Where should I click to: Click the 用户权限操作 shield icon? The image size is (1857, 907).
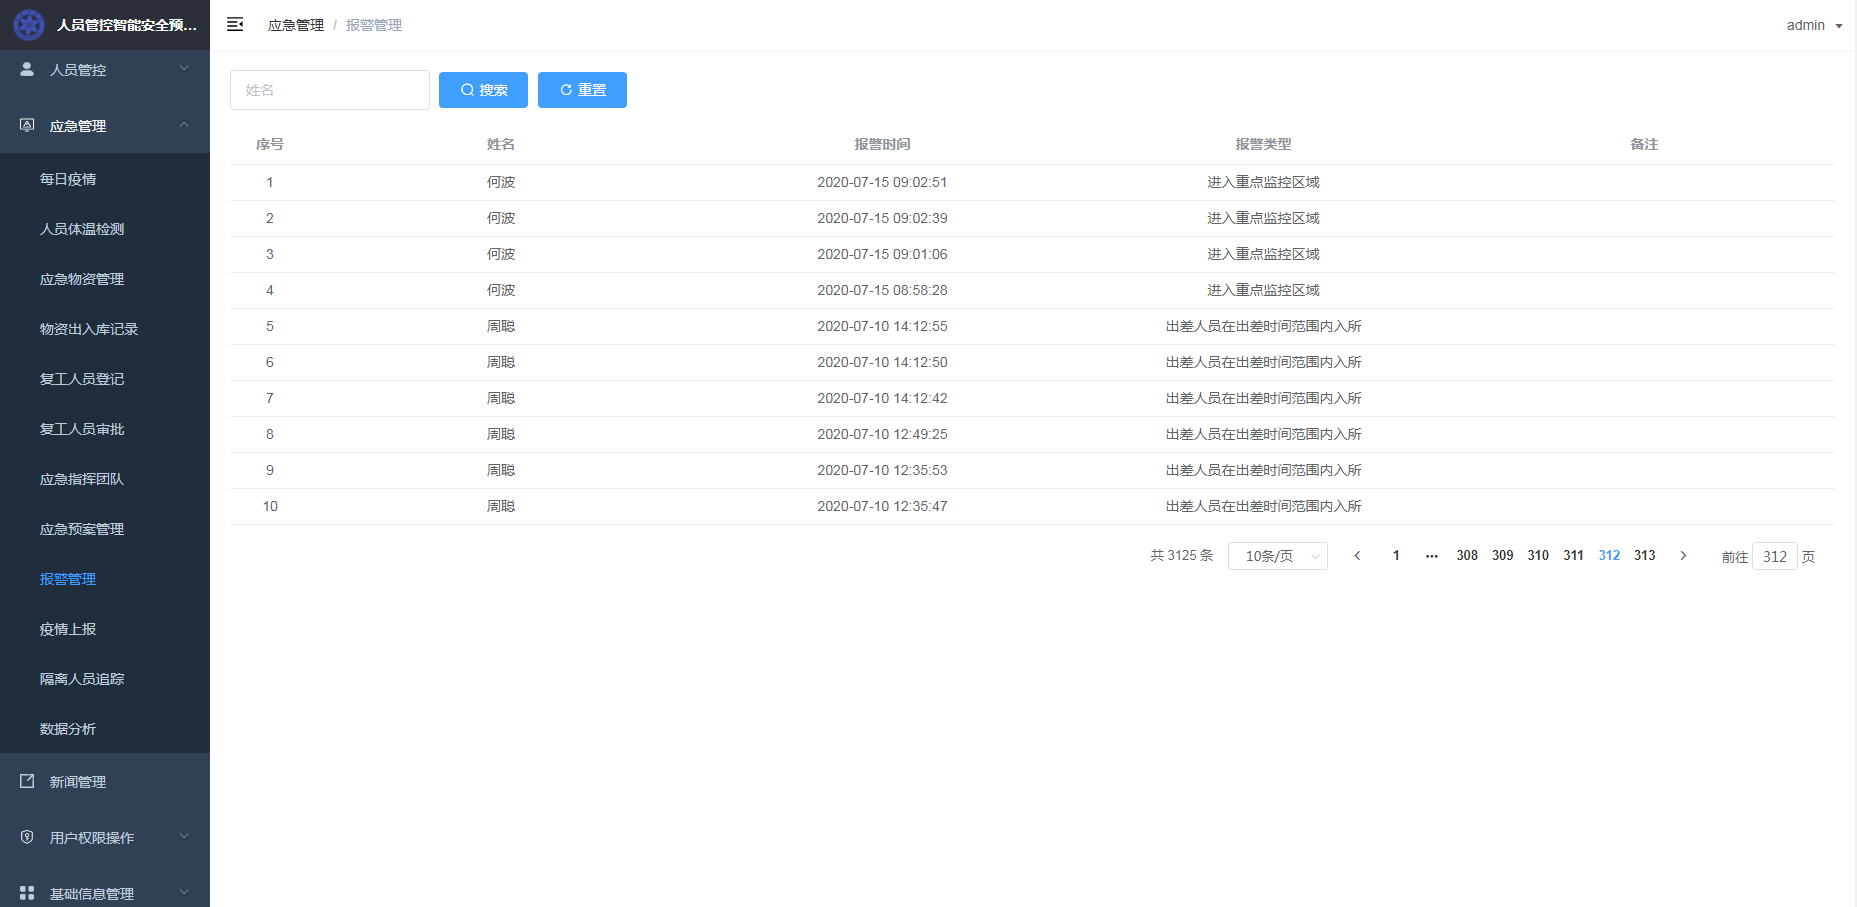click(x=27, y=837)
